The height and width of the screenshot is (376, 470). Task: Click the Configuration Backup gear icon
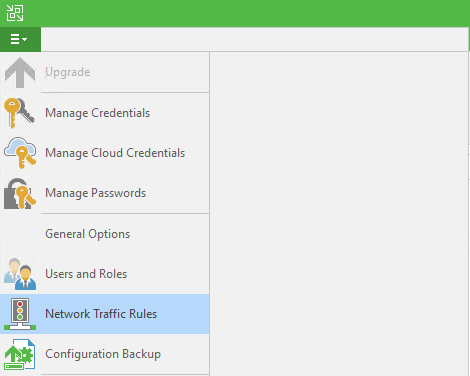point(19,354)
